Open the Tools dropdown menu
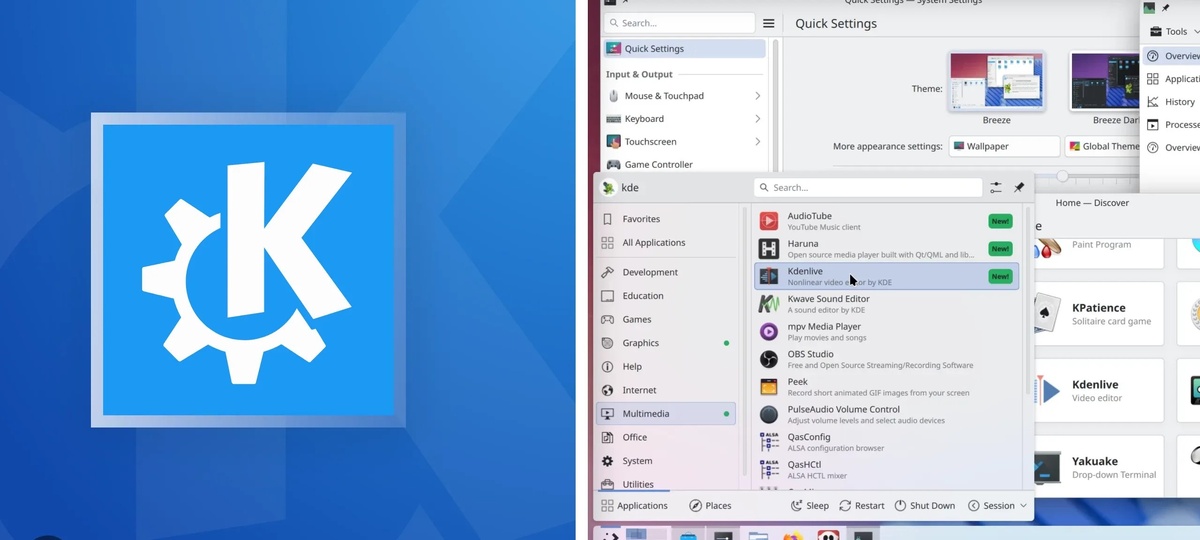This screenshot has height=540, width=1200. [x=1172, y=32]
